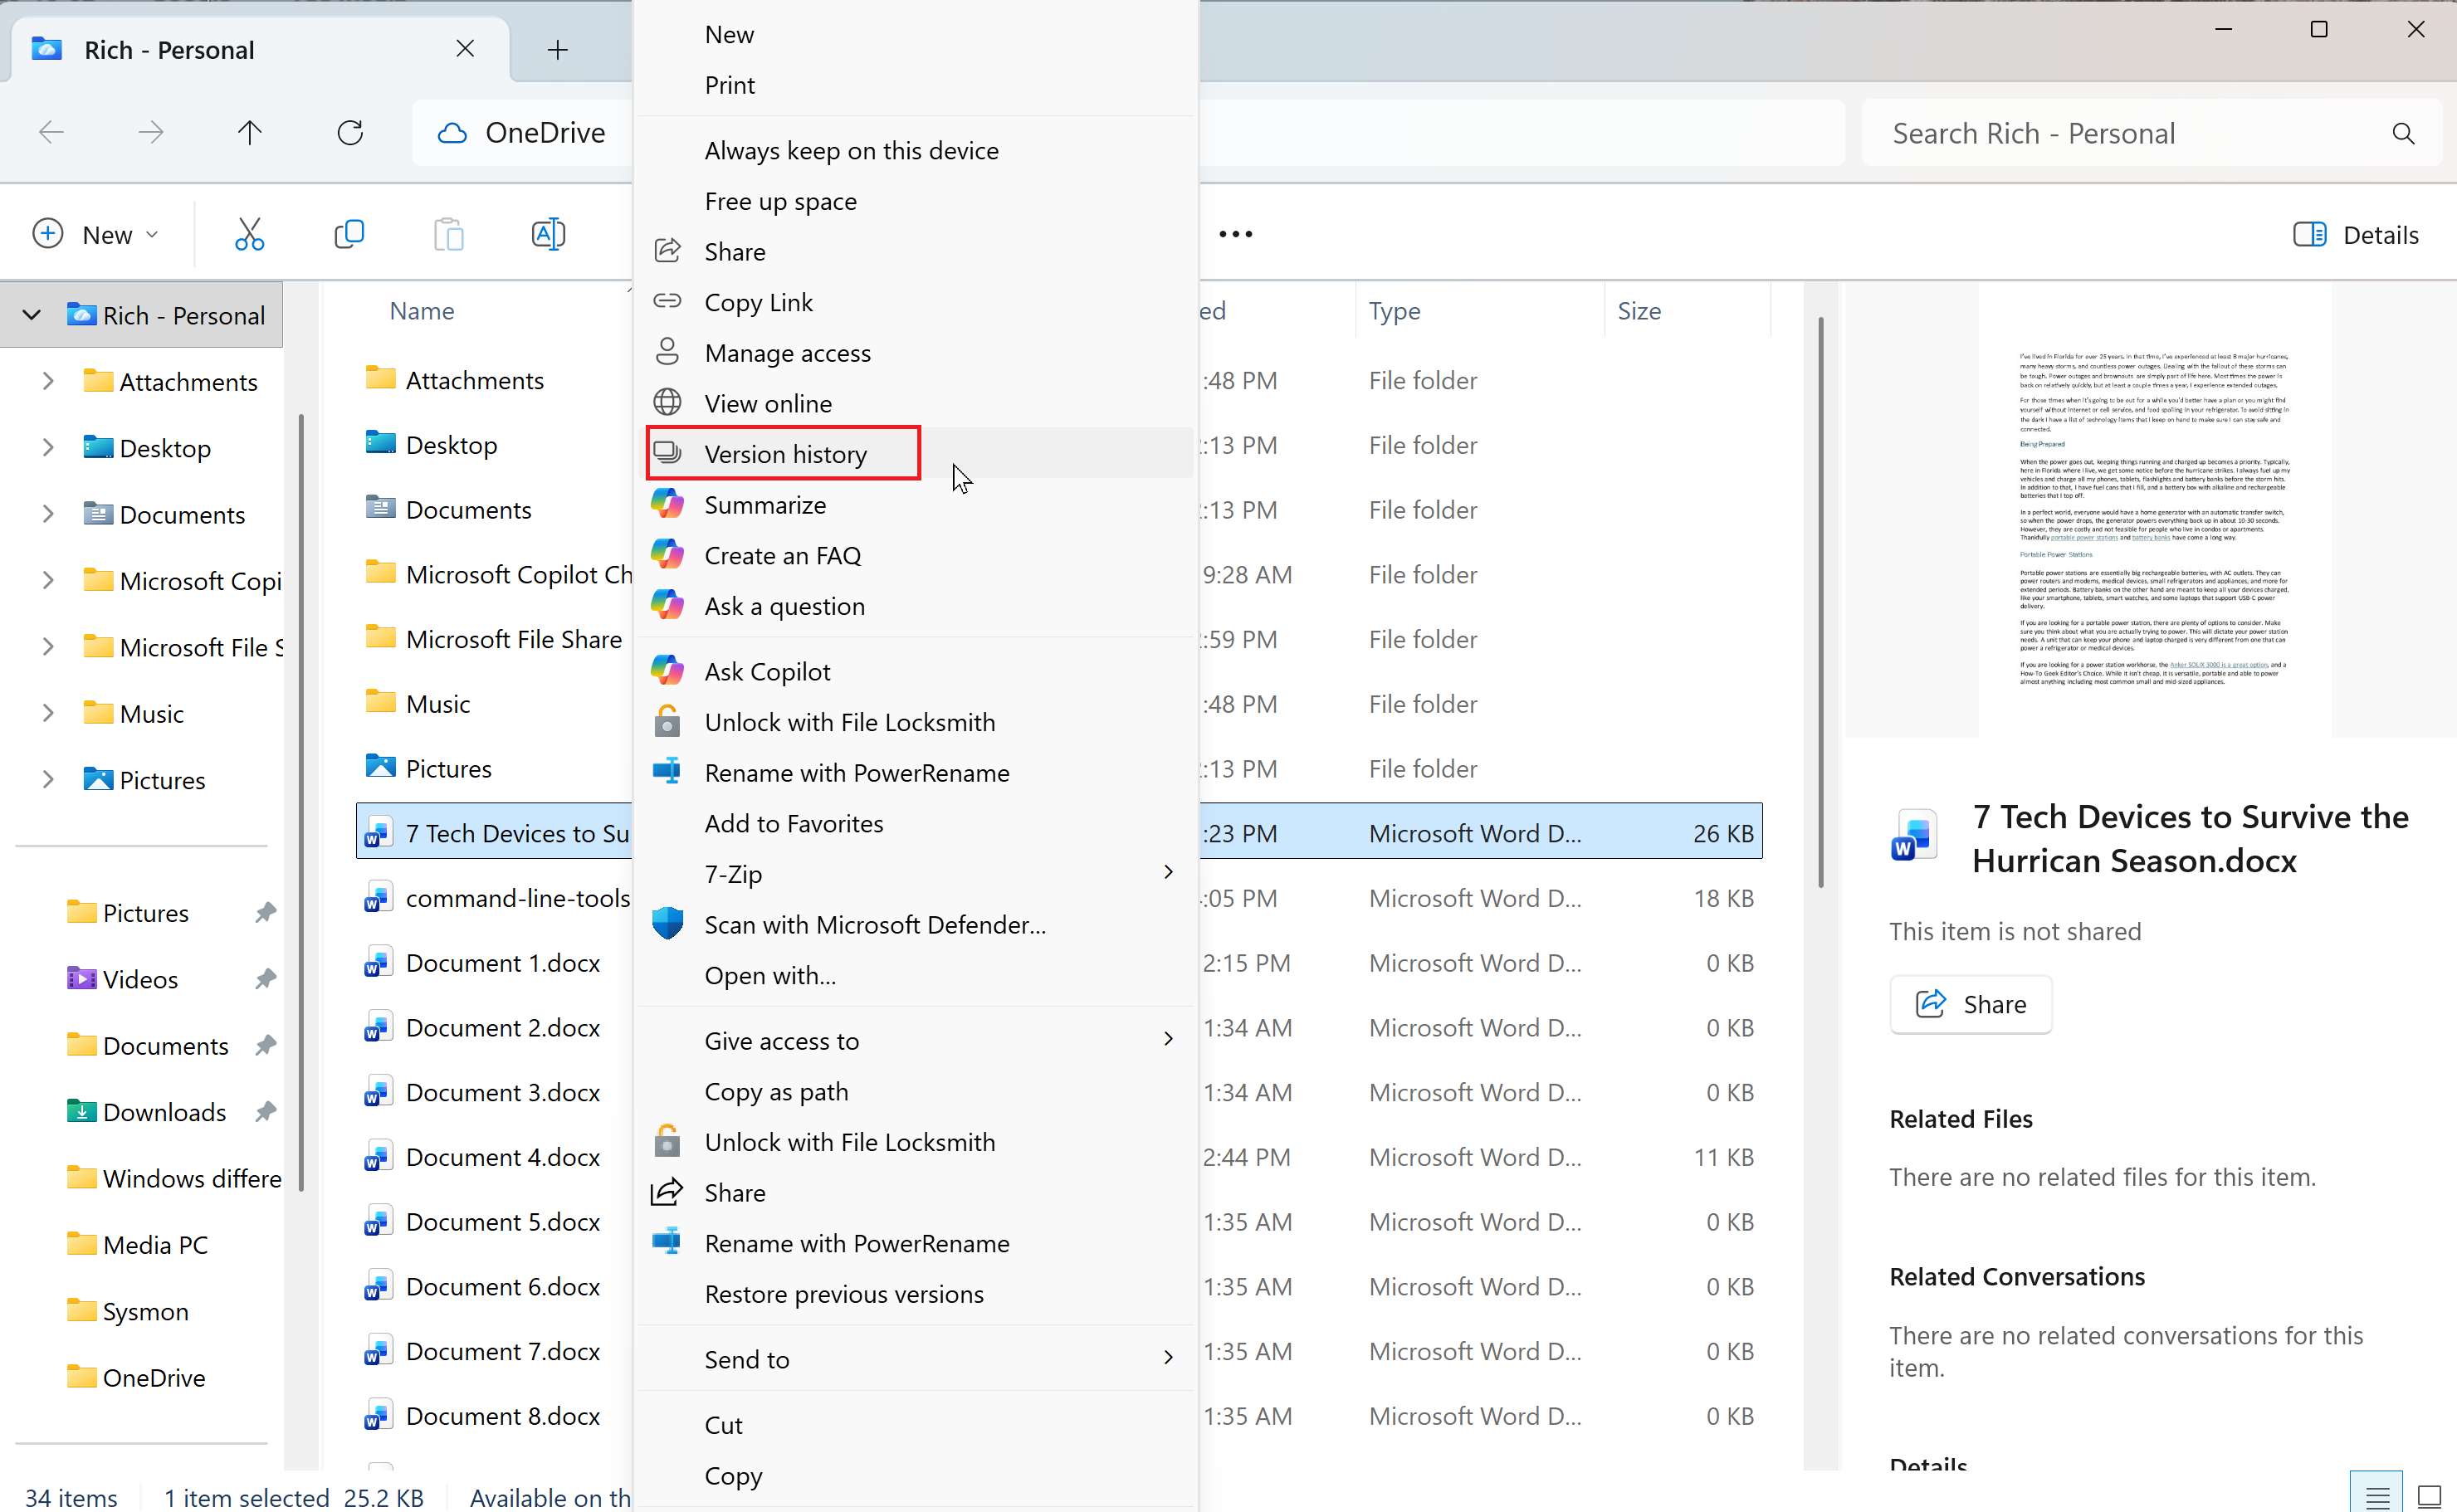Click the file list vertical scrollbar
The image size is (2457, 1512).
(x=1821, y=602)
